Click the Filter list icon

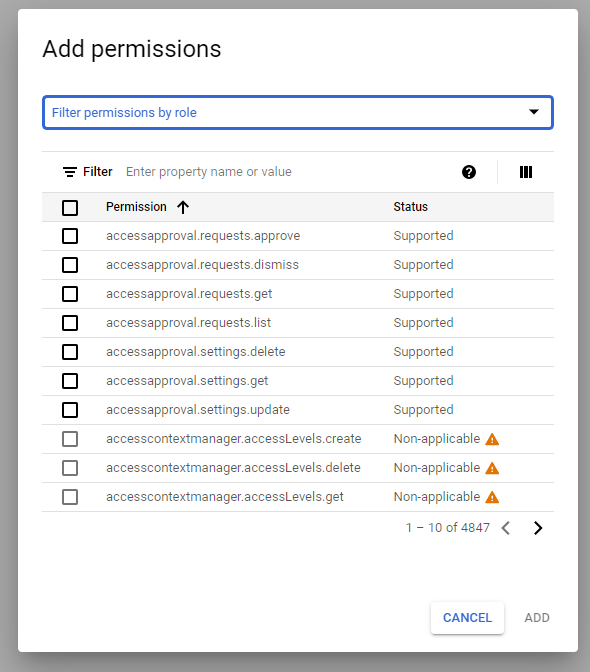[x=70, y=172]
